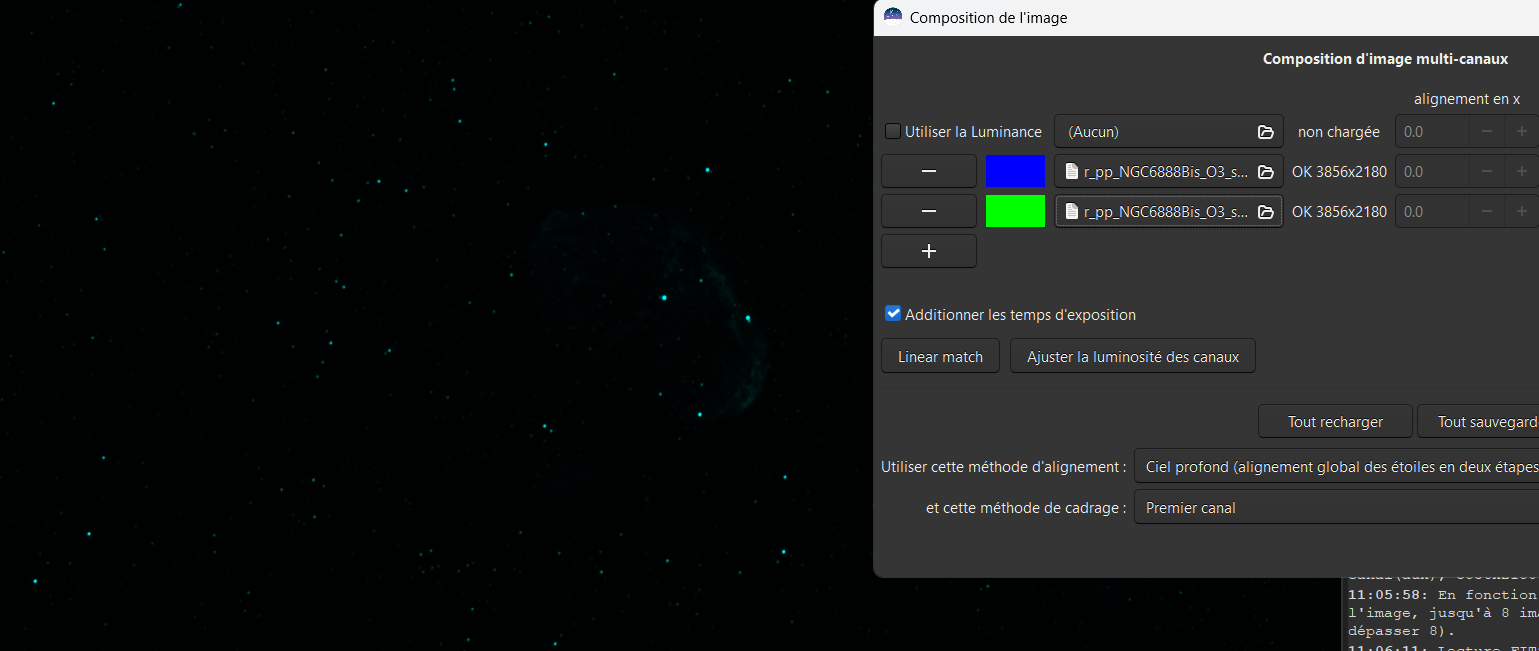Screen dimensions: 1539x651
Task: Expand the cadrage method dropdown (Premier canal)
Action: (x=1336, y=508)
